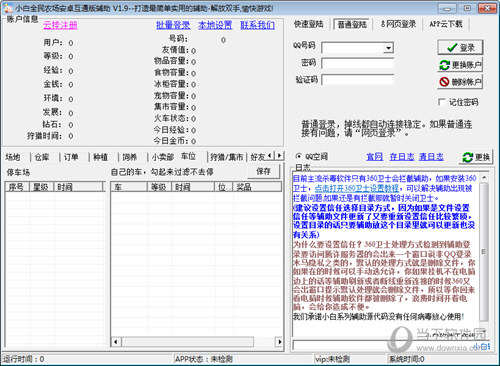500x366 pixels.
Task: Switch to the 订单 tab
Action: (x=71, y=157)
